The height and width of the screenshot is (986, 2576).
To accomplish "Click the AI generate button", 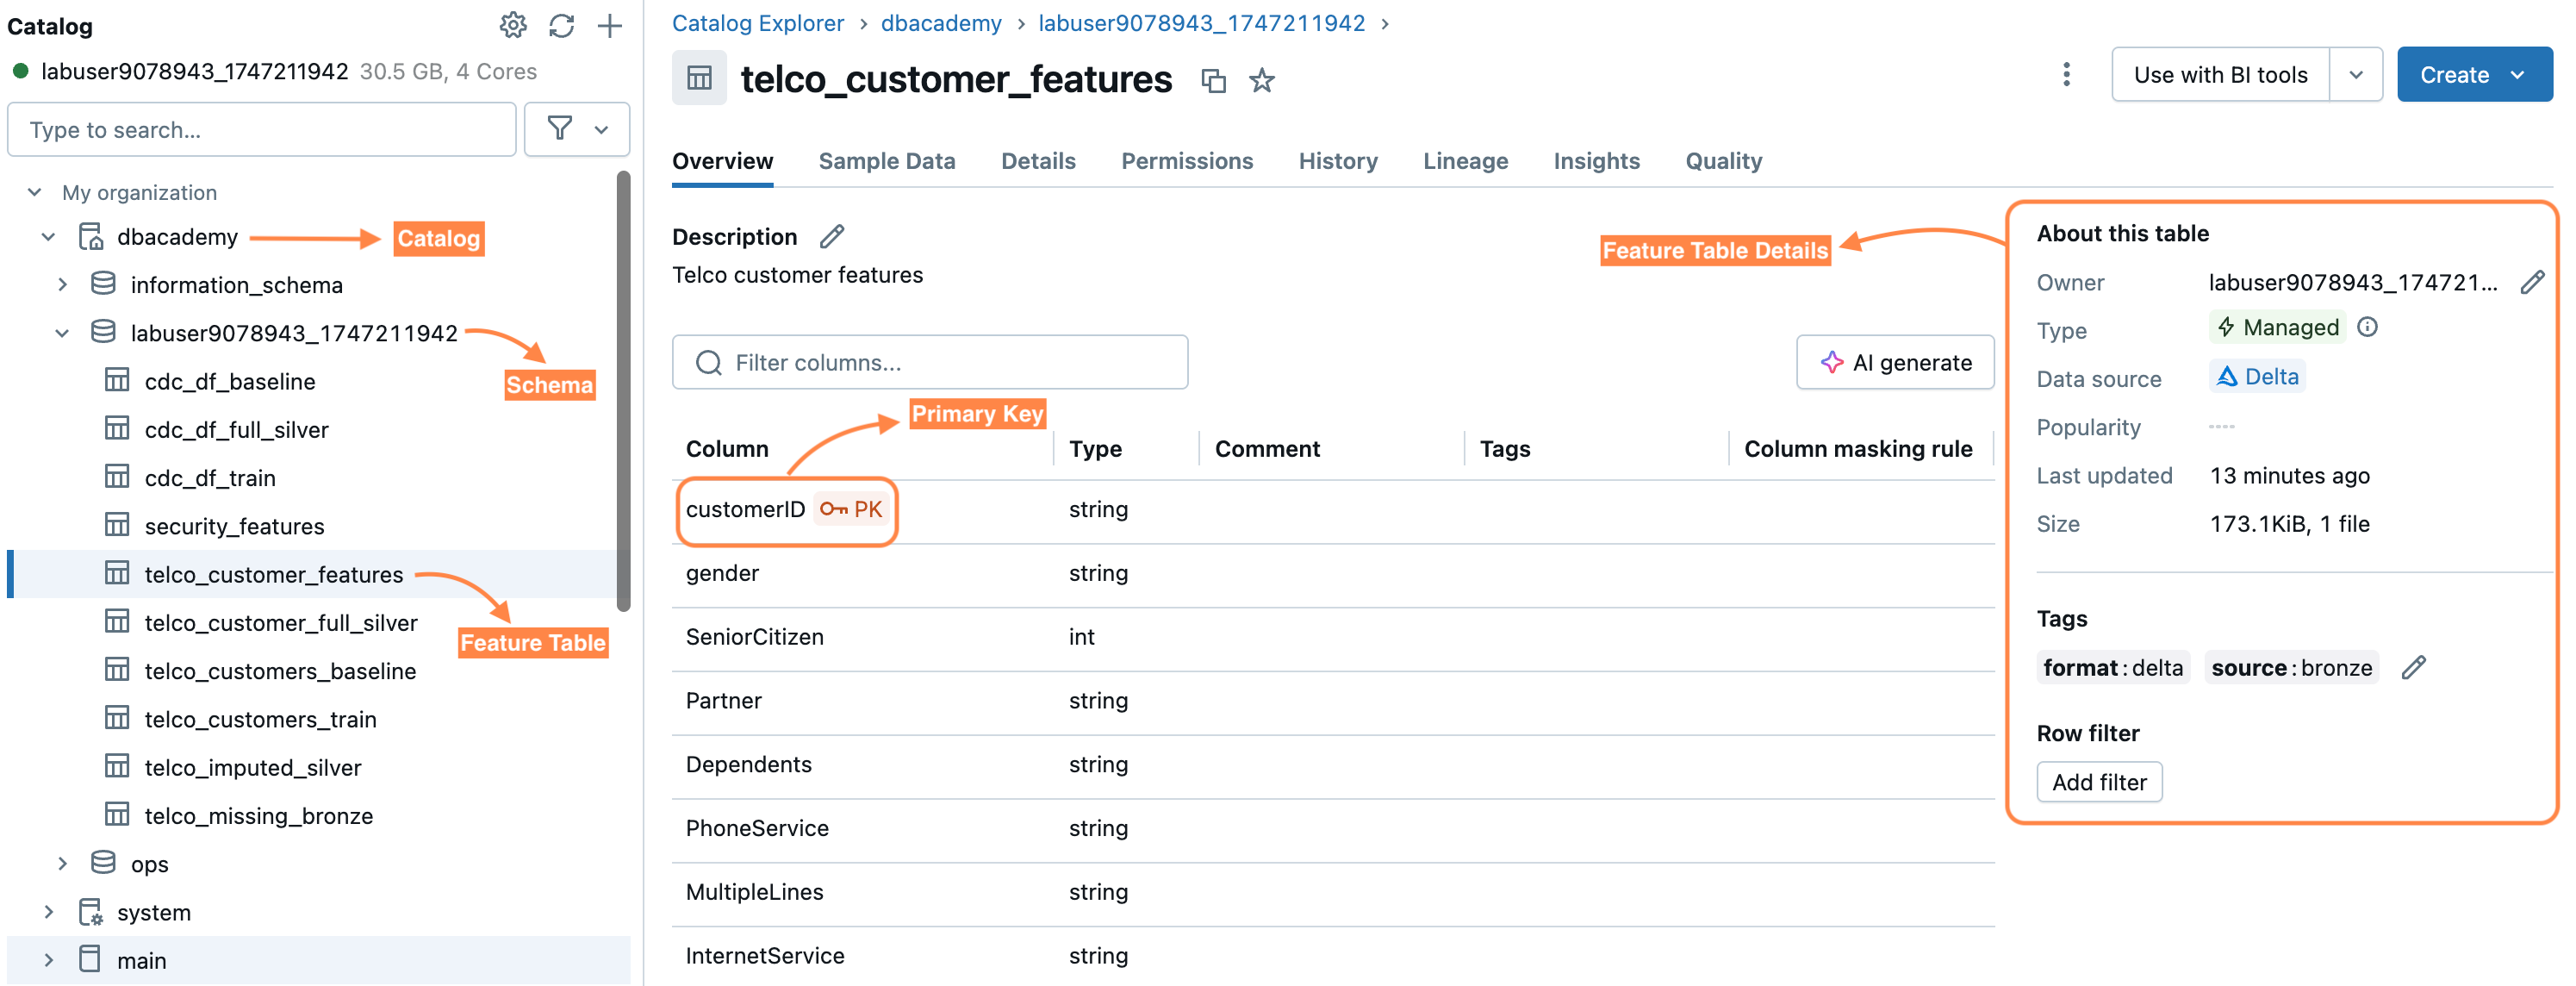I will (1895, 363).
